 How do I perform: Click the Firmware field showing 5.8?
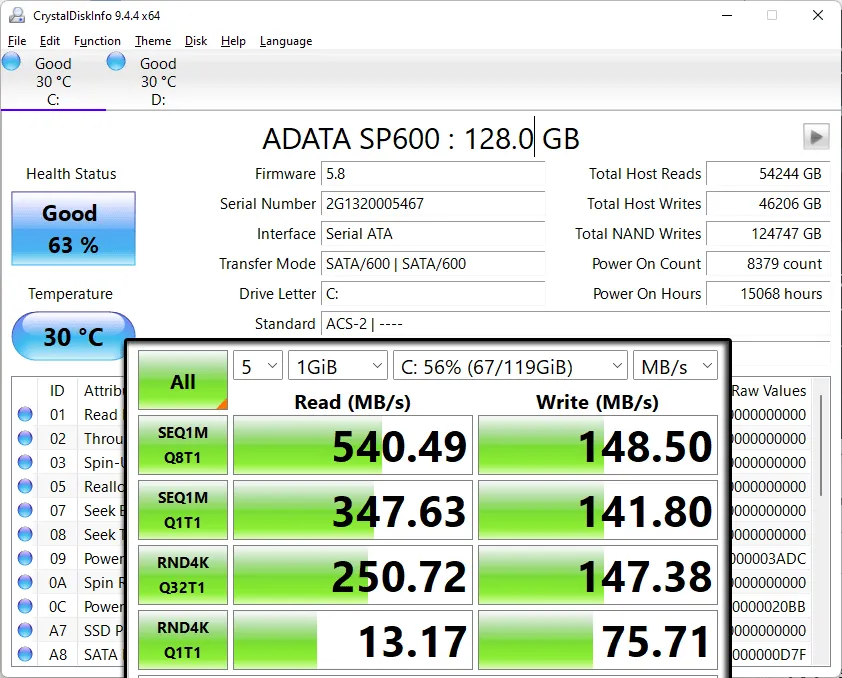point(433,174)
